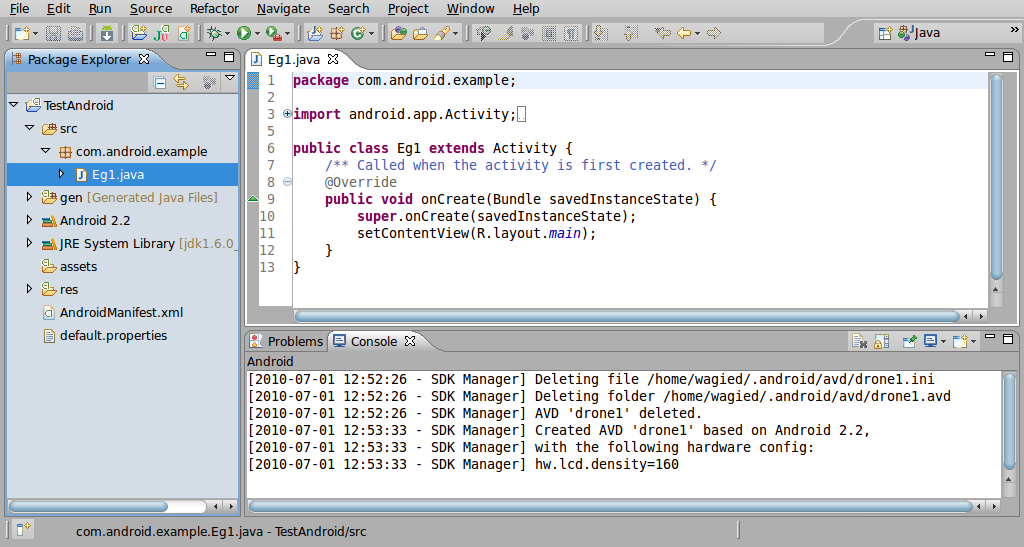Click the Open Perspective icon beside Java

(885, 33)
